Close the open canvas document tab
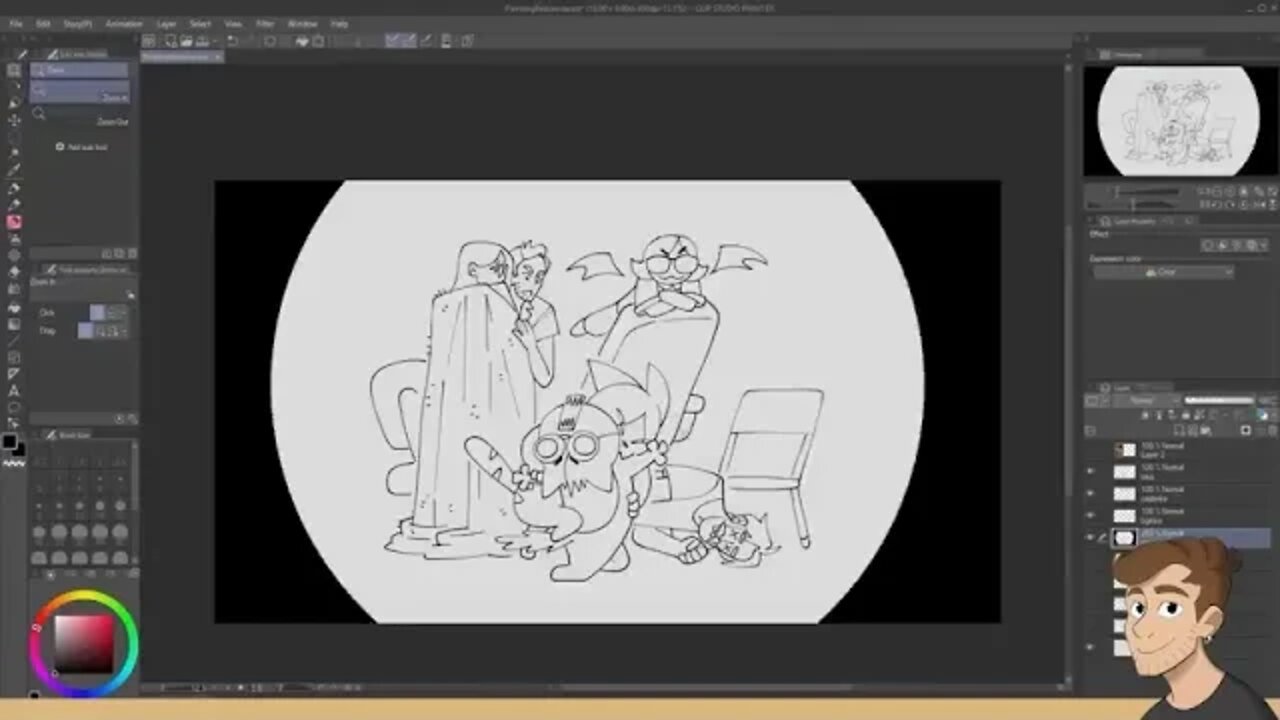1280x720 pixels. point(218,57)
